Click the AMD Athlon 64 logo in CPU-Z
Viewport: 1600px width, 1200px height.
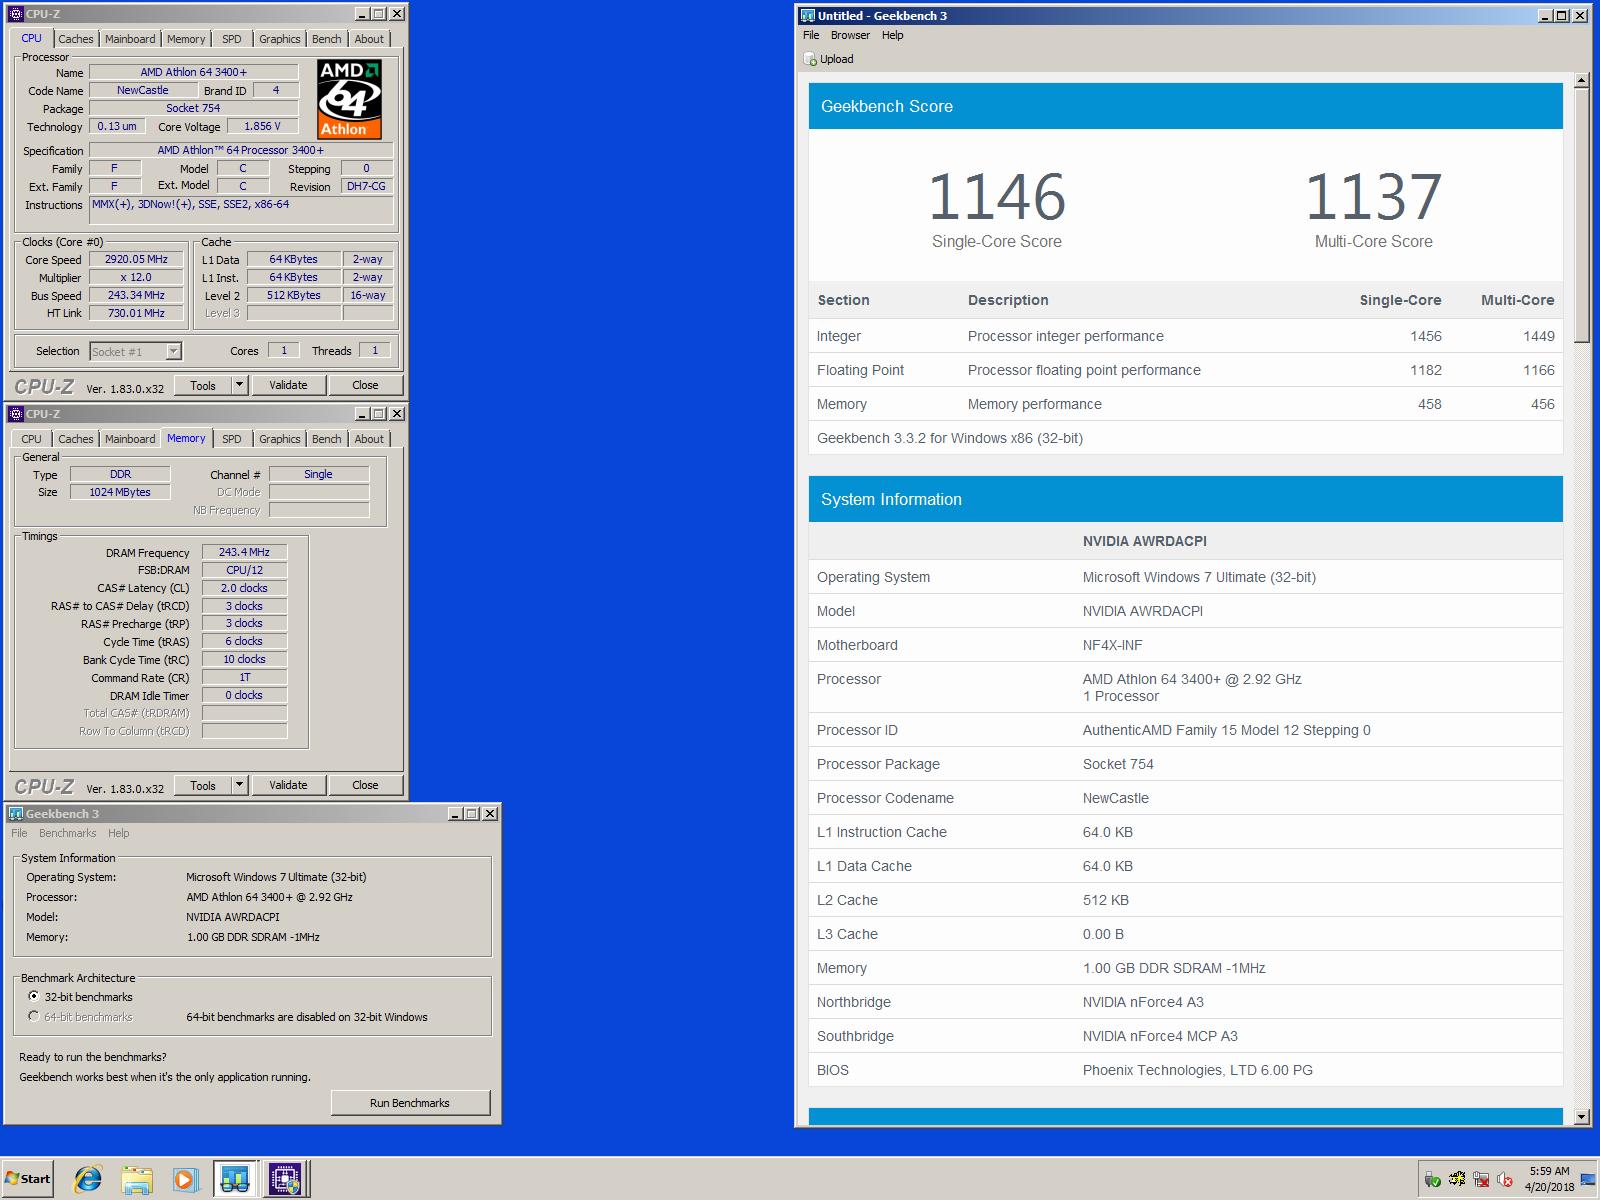click(350, 99)
